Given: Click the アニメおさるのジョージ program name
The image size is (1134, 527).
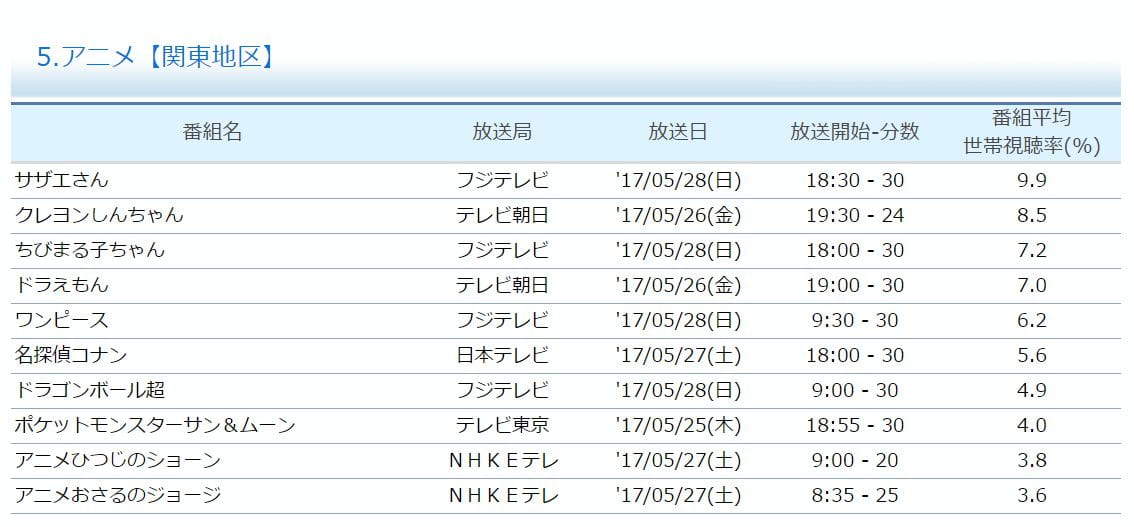Looking at the screenshot, I should (x=118, y=495).
